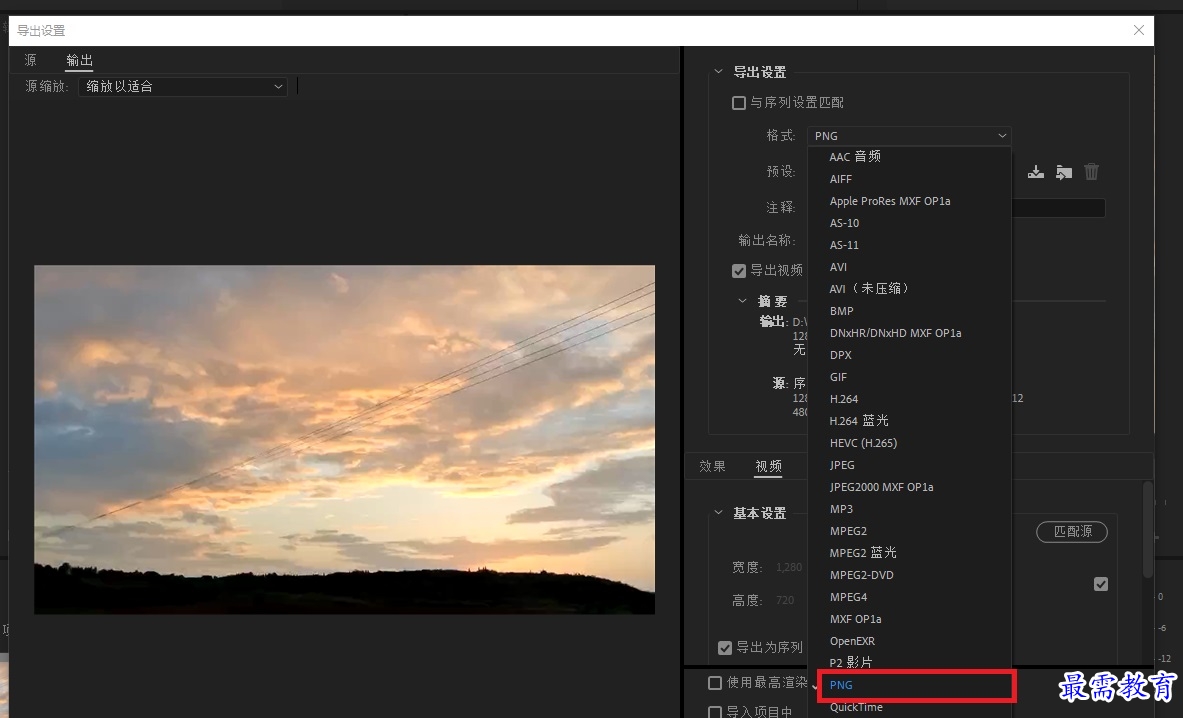Open the 格式 format dropdown
1183x718 pixels.
point(909,136)
